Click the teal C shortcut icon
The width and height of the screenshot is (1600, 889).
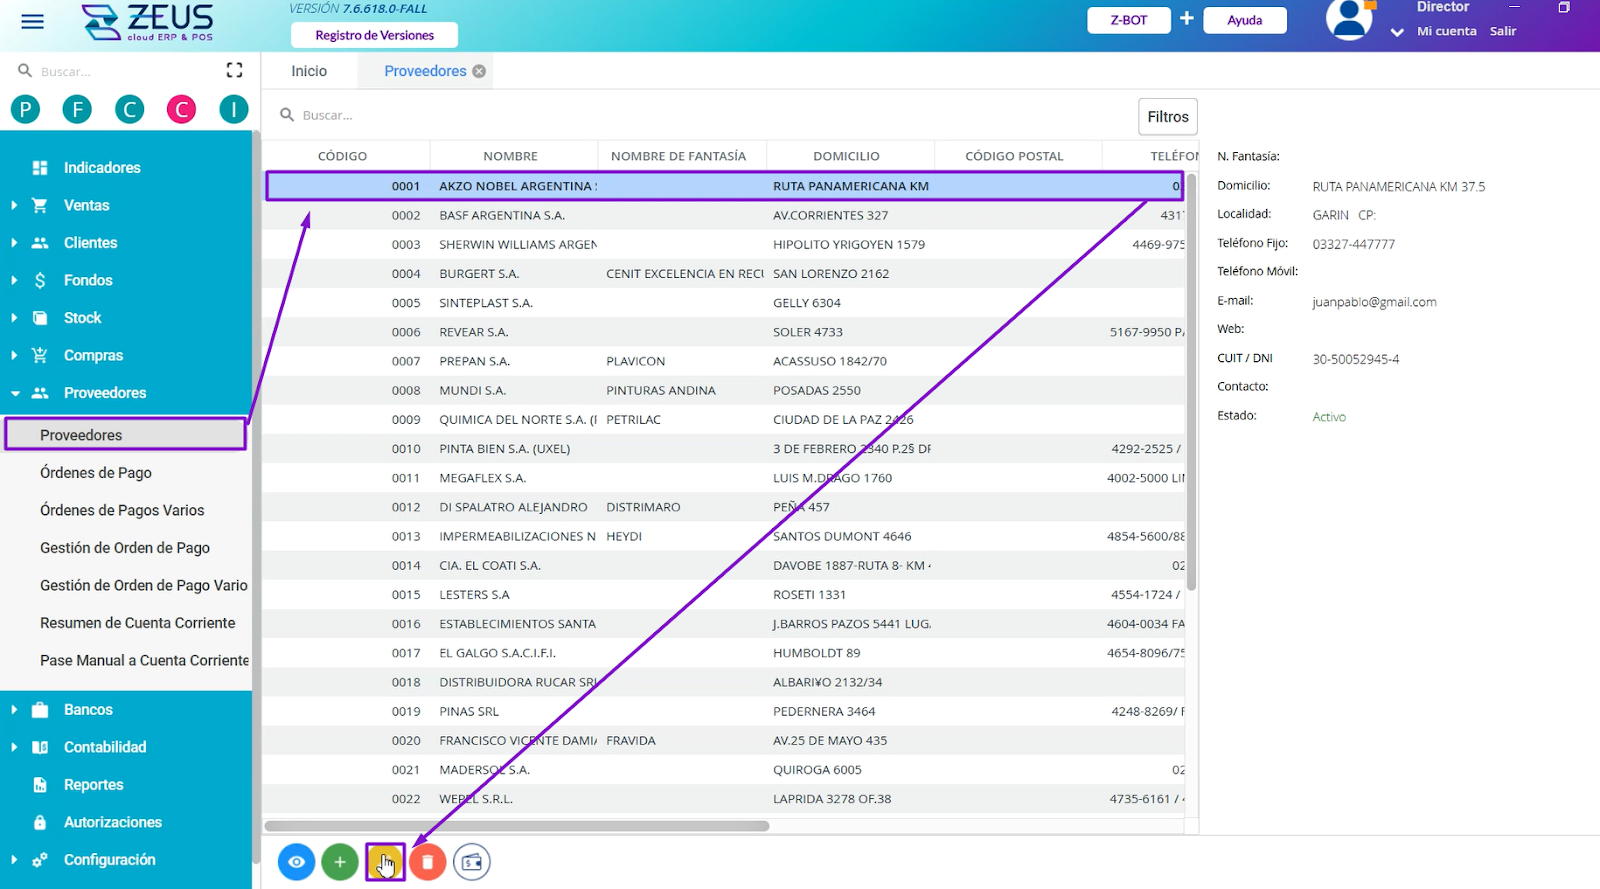(129, 109)
